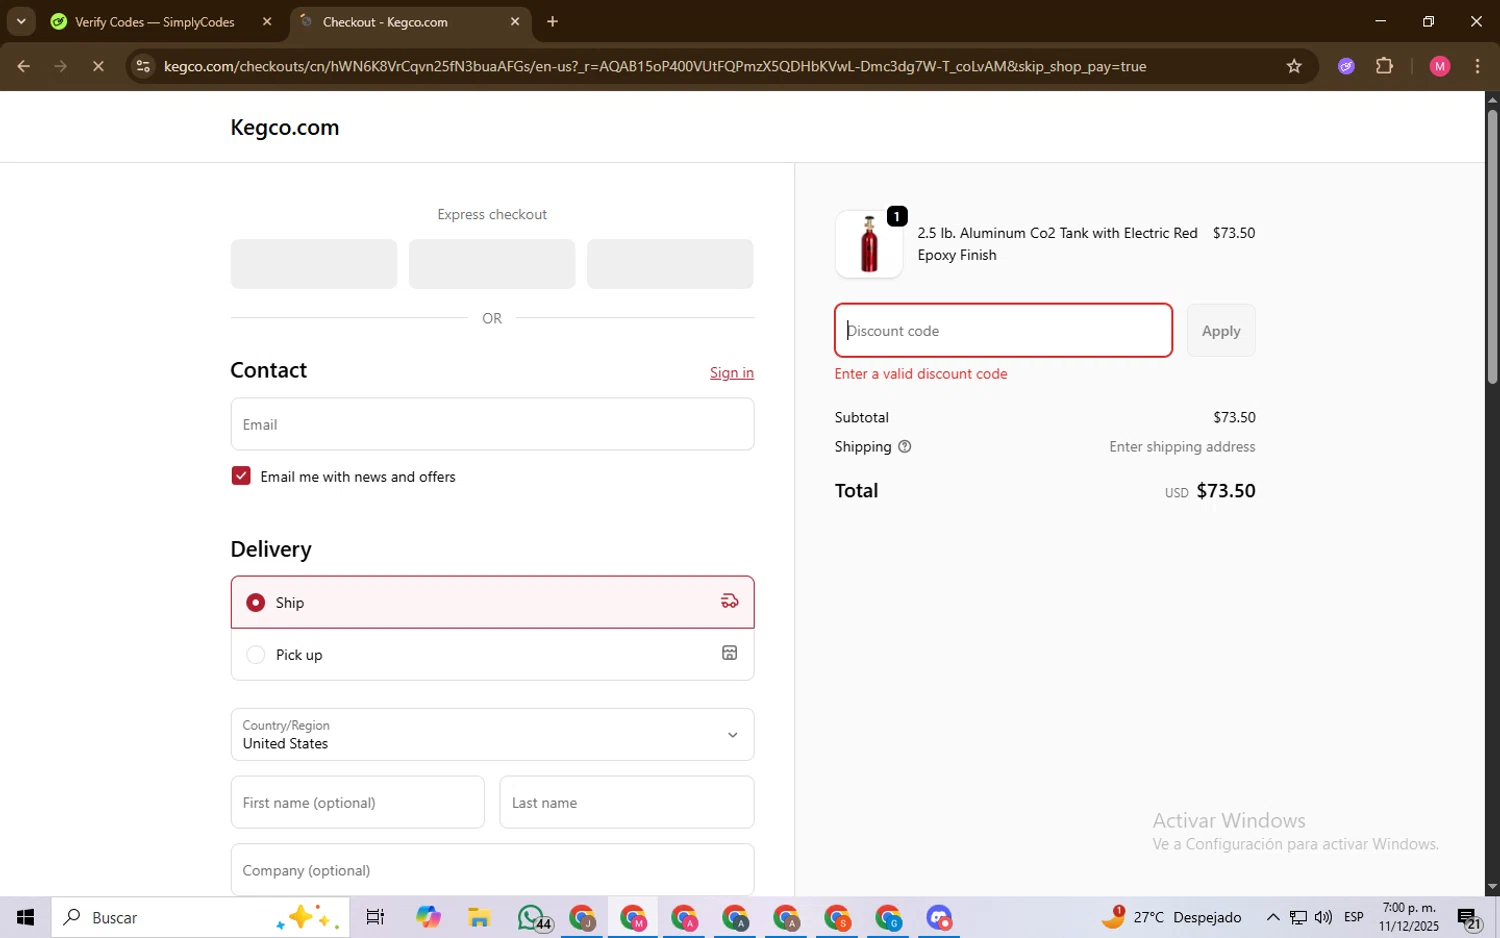Stop loading the page
The width and height of the screenshot is (1500, 938).
click(x=98, y=66)
